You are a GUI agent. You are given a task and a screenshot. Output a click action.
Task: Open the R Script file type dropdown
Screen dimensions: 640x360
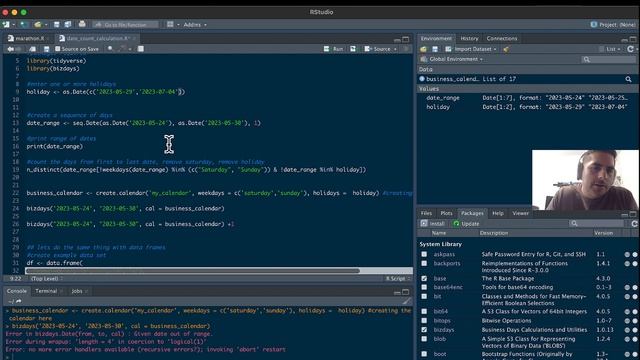(x=398, y=279)
